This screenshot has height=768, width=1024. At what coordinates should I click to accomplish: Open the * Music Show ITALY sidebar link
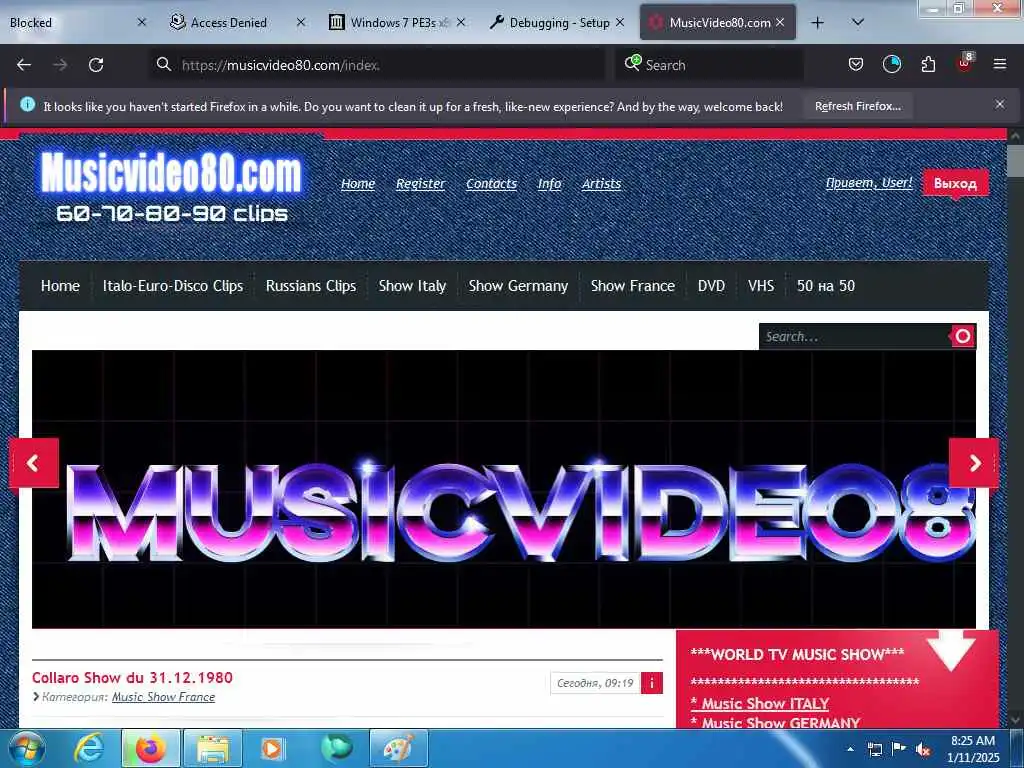click(760, 704)
